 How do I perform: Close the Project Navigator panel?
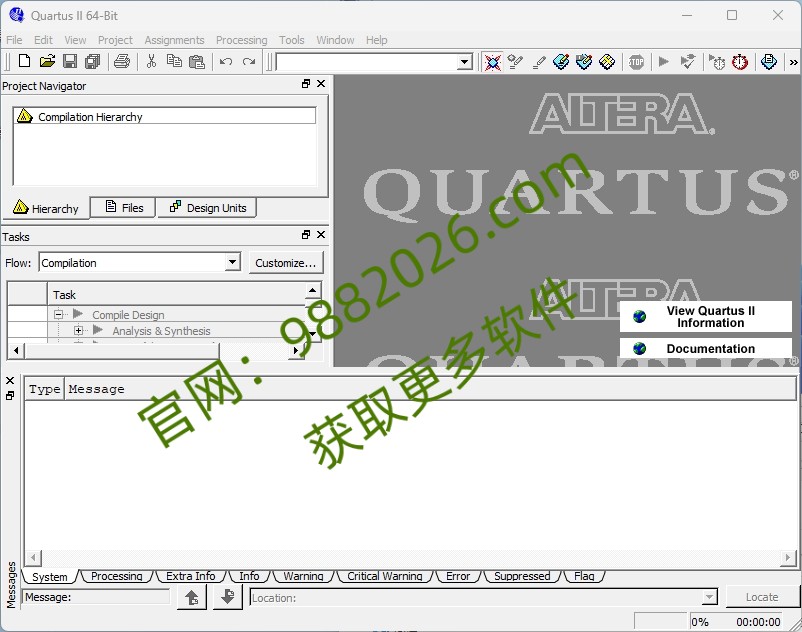[321, 83]
